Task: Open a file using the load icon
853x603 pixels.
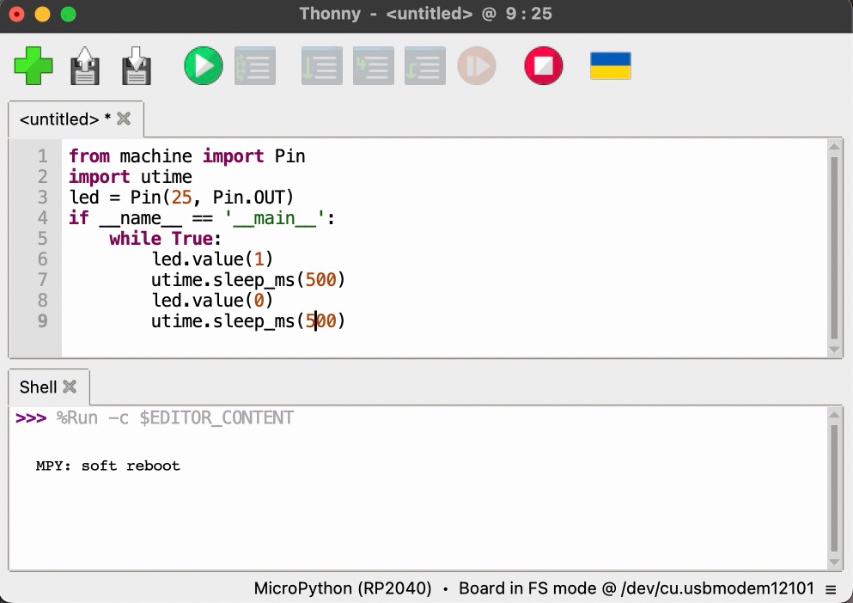Action: 85,66
